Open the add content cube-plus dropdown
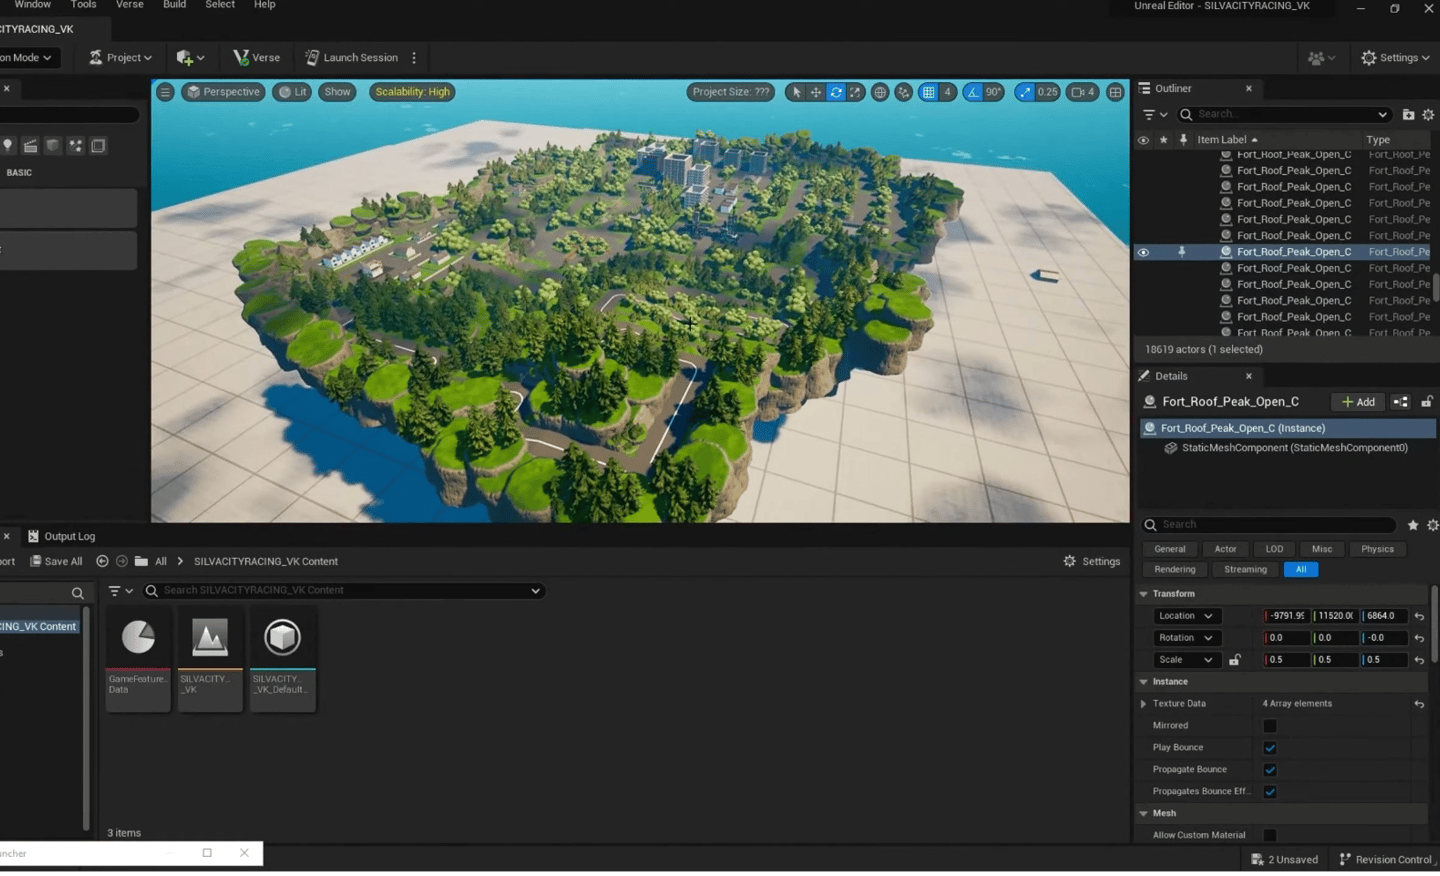This screenshot has width=1440, height=876. (x=190, y=58)
